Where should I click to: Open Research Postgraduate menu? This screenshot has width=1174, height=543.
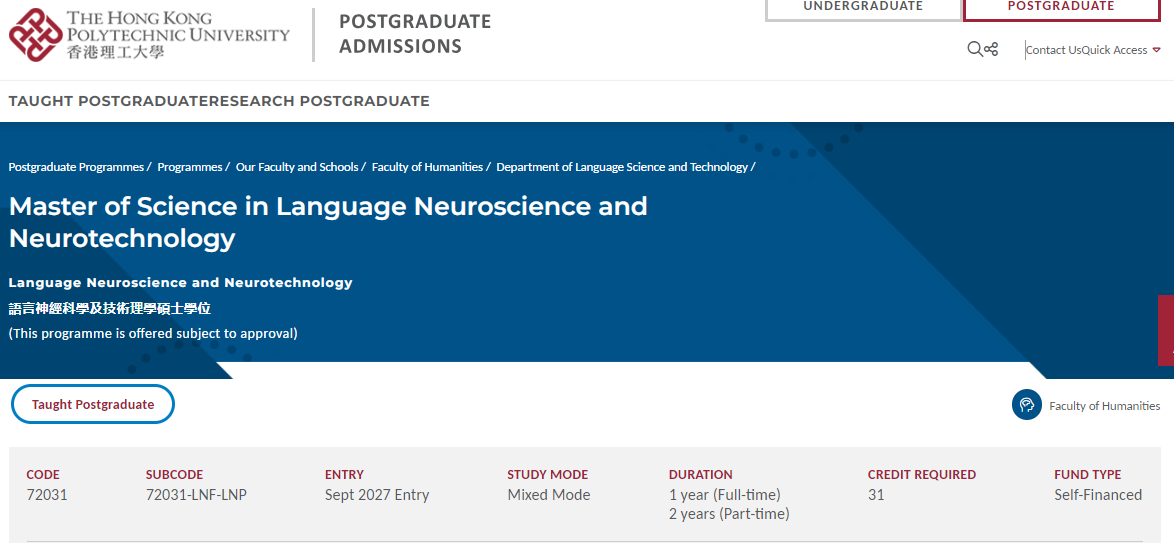320,101
